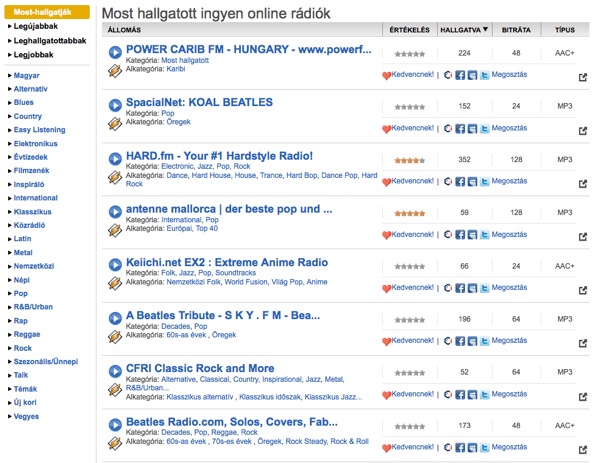Play Keiichi.net EX2 Anime Radio
The image size is (600, 463).
(x=115, y=265)
